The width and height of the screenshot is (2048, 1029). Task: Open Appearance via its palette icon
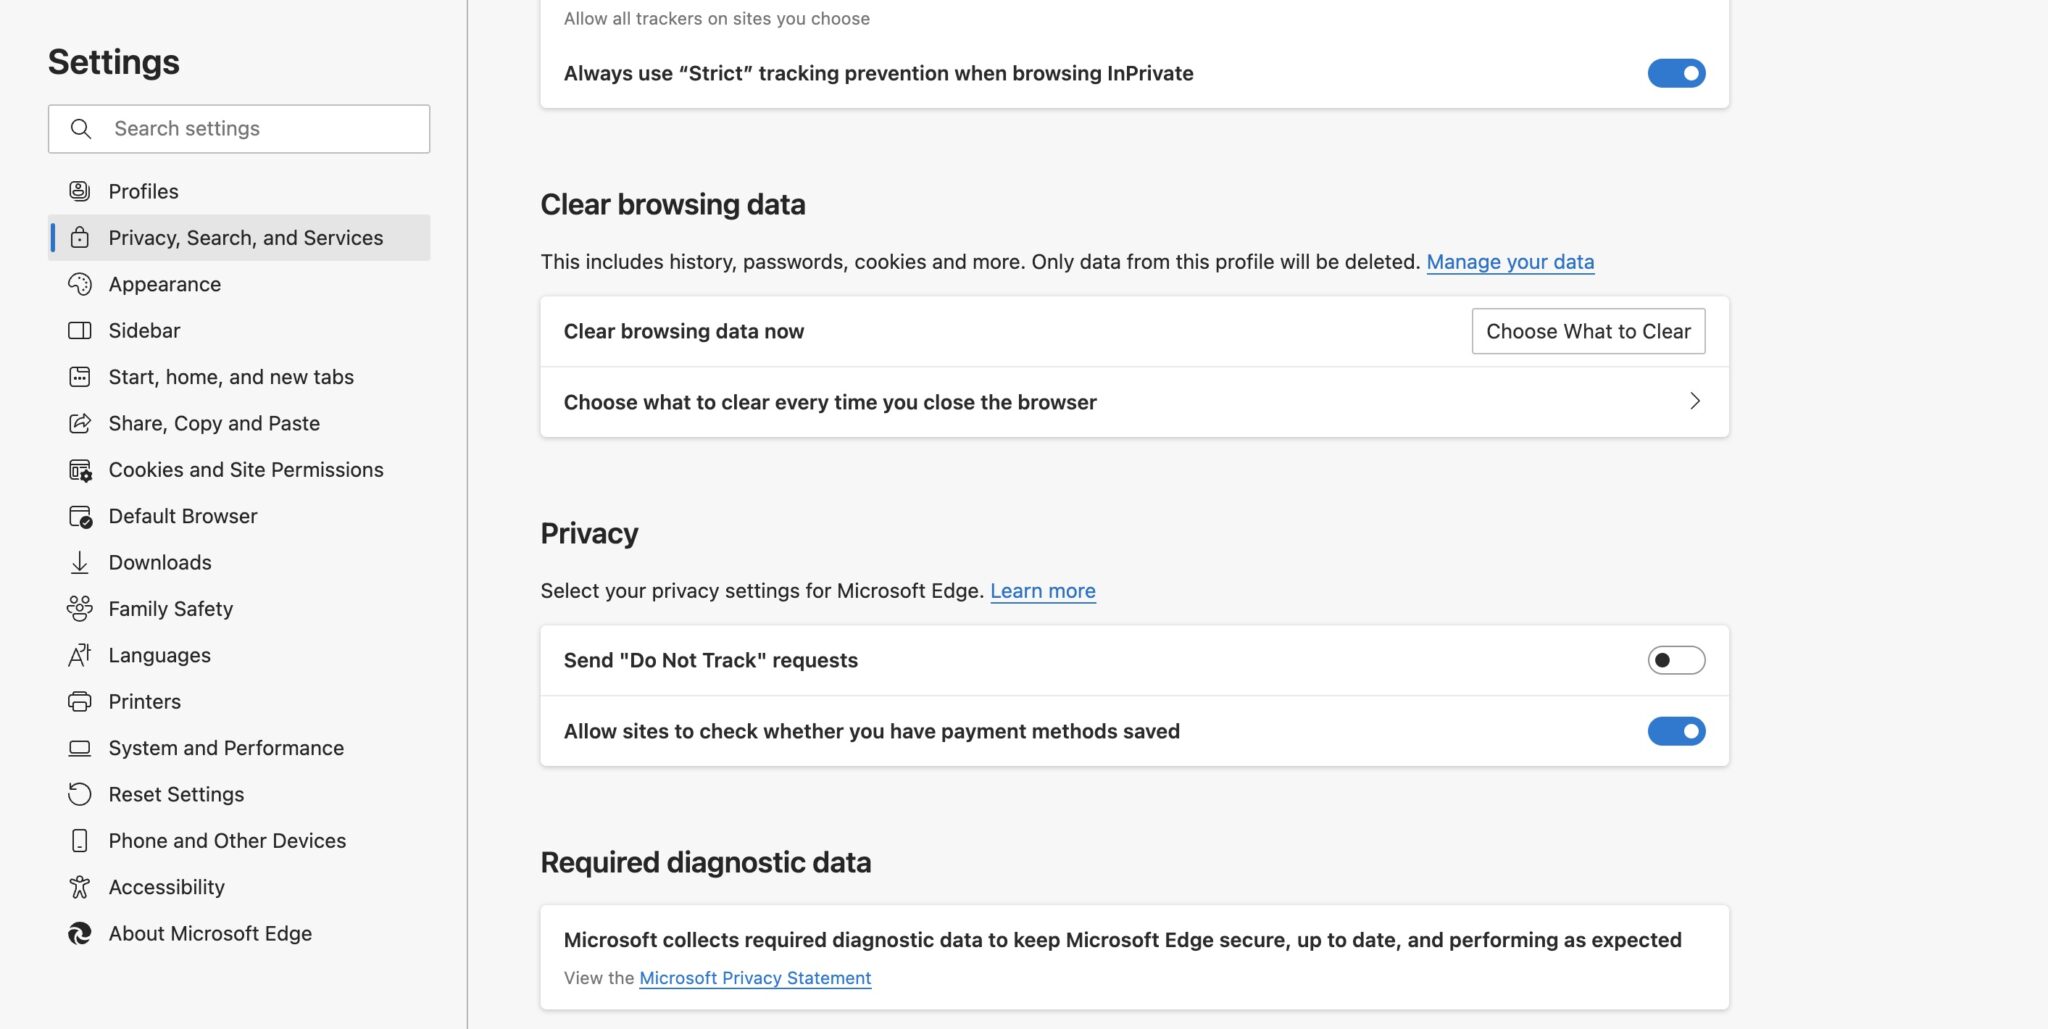[81, 284]
